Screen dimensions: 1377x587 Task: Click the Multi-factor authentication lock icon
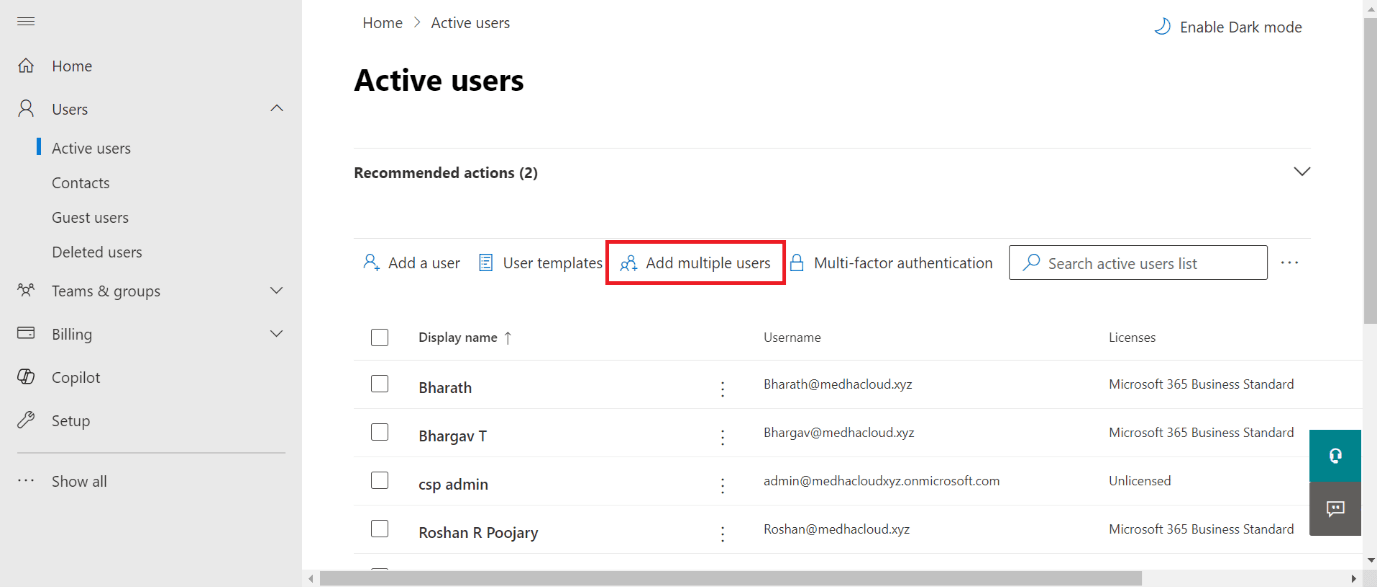(x=798, y=262)
